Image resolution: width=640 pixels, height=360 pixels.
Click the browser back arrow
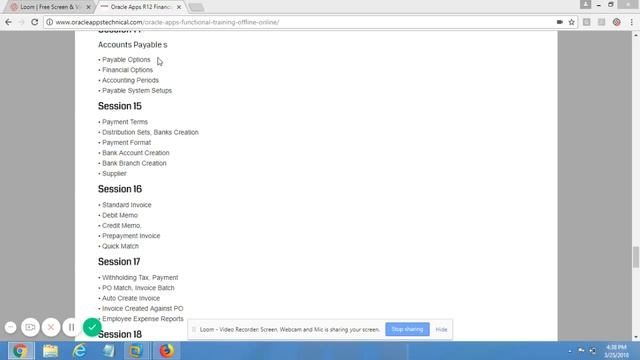click(x=8, y=22)
